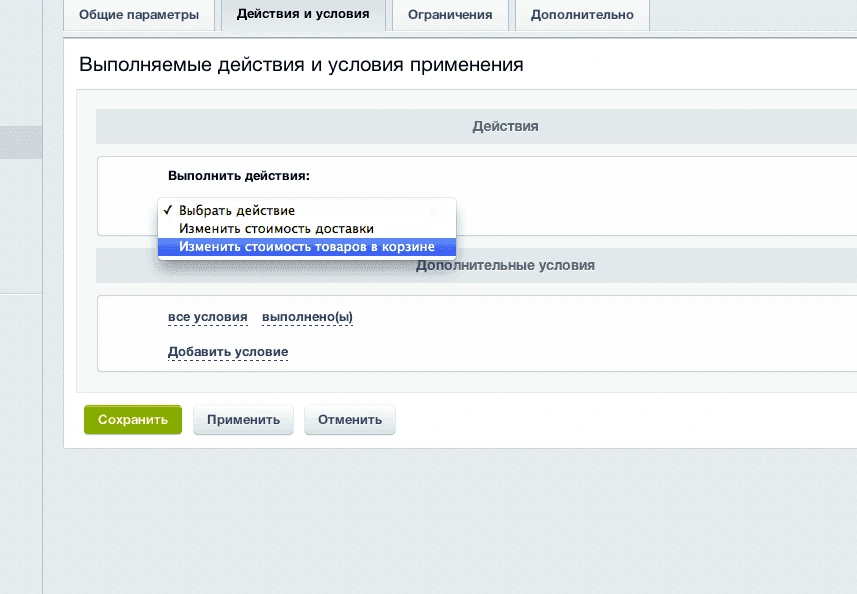Screen dimensions: 857x594
Task: Click the page heading Выполняемые действия и условия применения
Action: [x=301, y=64]
